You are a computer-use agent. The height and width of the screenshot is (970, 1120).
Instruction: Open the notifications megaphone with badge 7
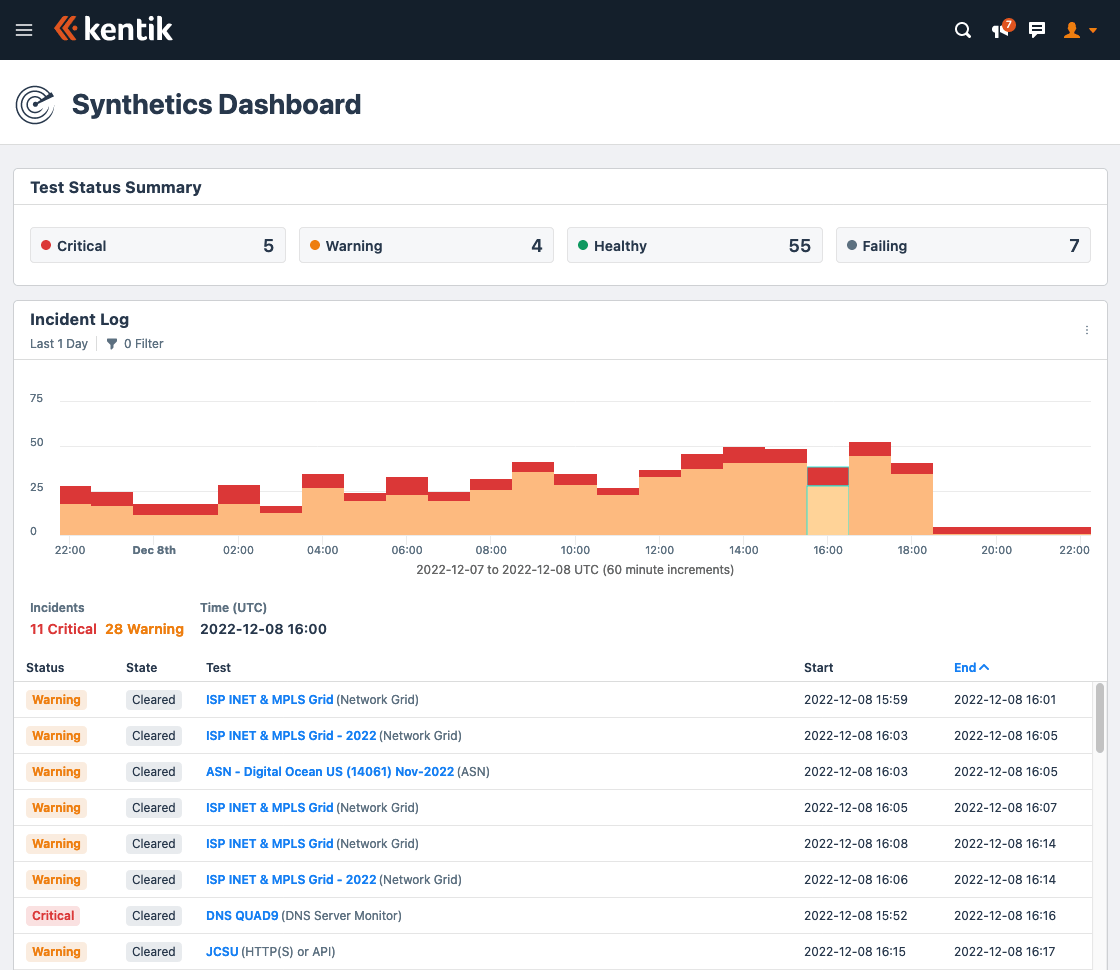click(x=1000, y=30)
